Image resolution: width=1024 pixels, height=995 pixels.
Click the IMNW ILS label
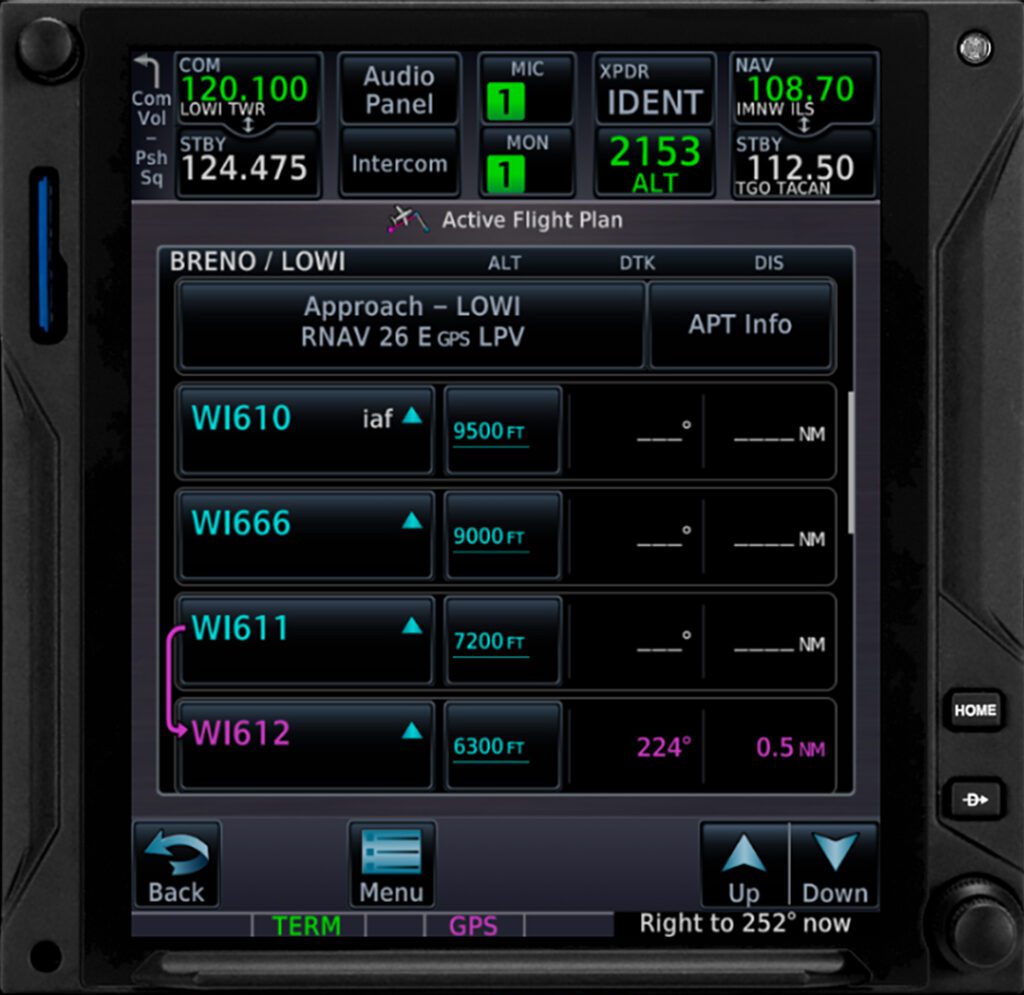(775, 109)
